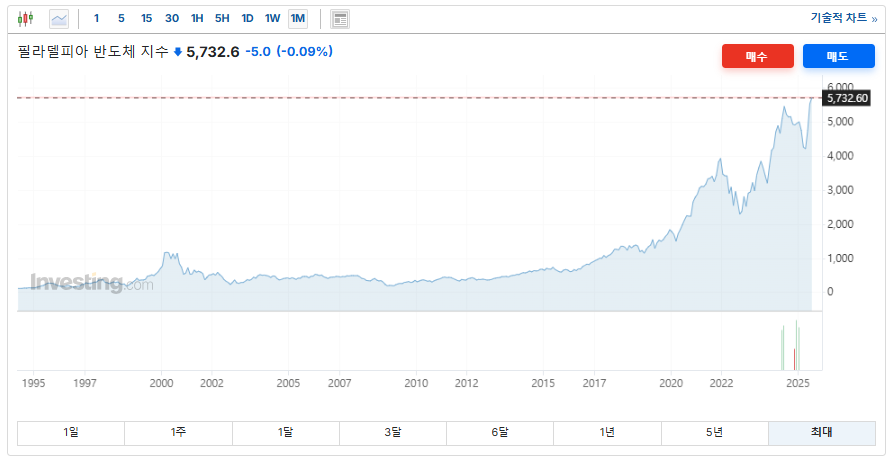The width and height of the screenshot is (894, 463).
Task: Click the 5,732.60 price label on axis
Action: 846,98
